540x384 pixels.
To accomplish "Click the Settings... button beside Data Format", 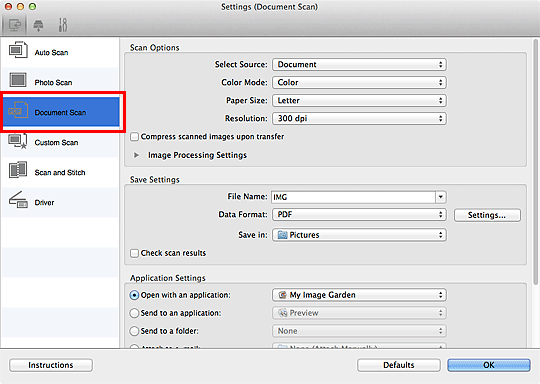I will [487, 215].
